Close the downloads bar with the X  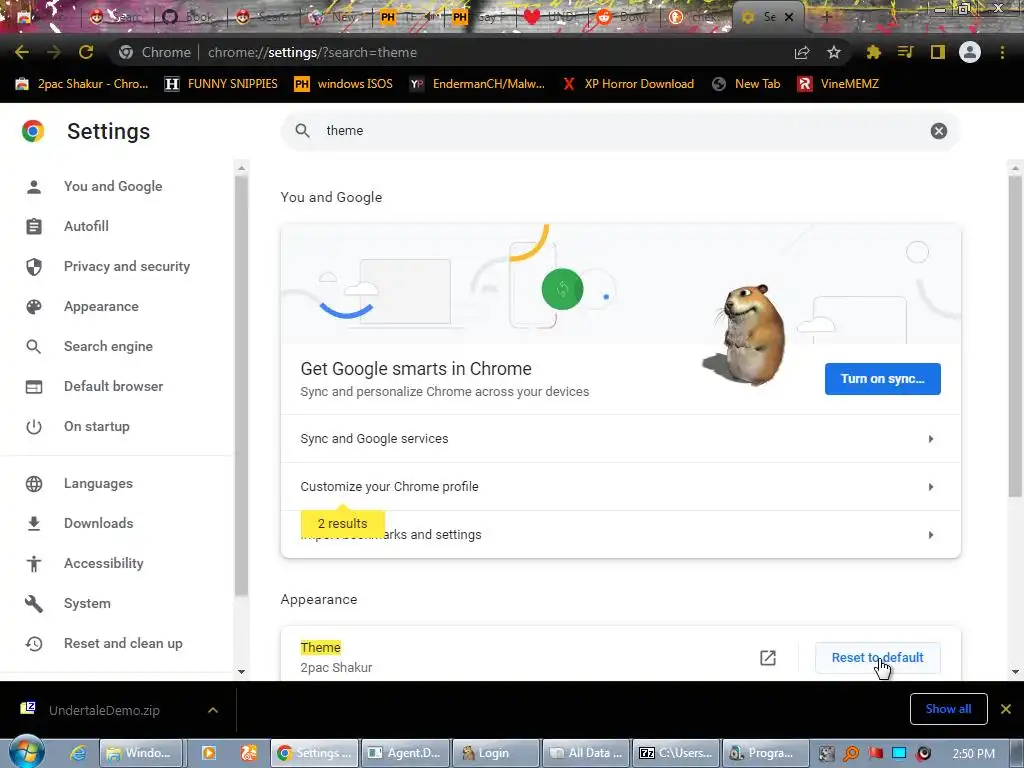coord(1006,709)
